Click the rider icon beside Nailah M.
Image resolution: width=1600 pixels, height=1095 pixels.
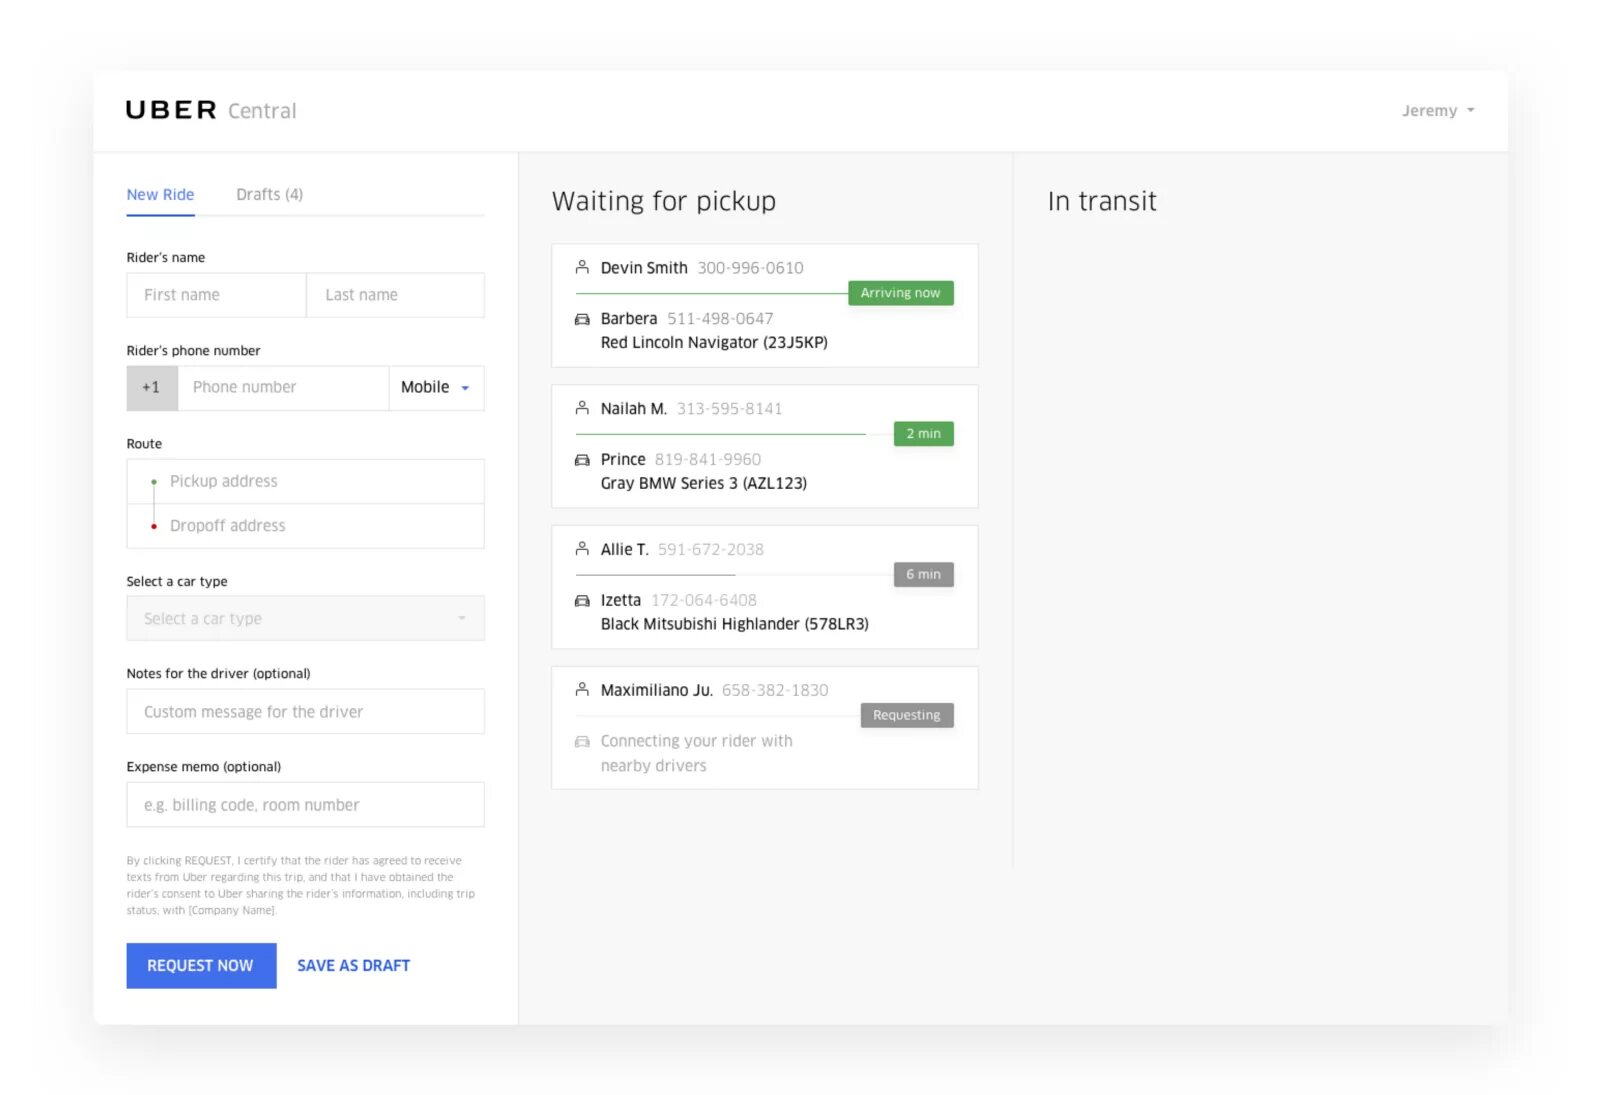582,408
